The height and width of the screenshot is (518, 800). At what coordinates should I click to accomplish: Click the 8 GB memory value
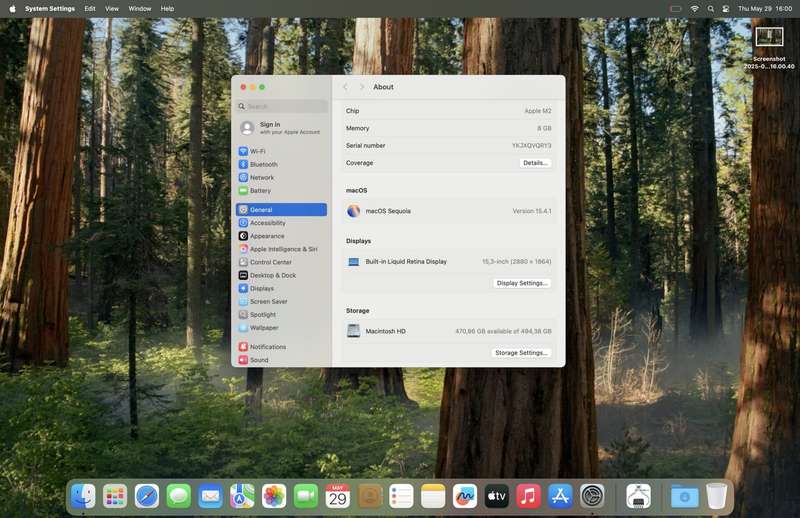pyautogui.click(x=544, y=128)
